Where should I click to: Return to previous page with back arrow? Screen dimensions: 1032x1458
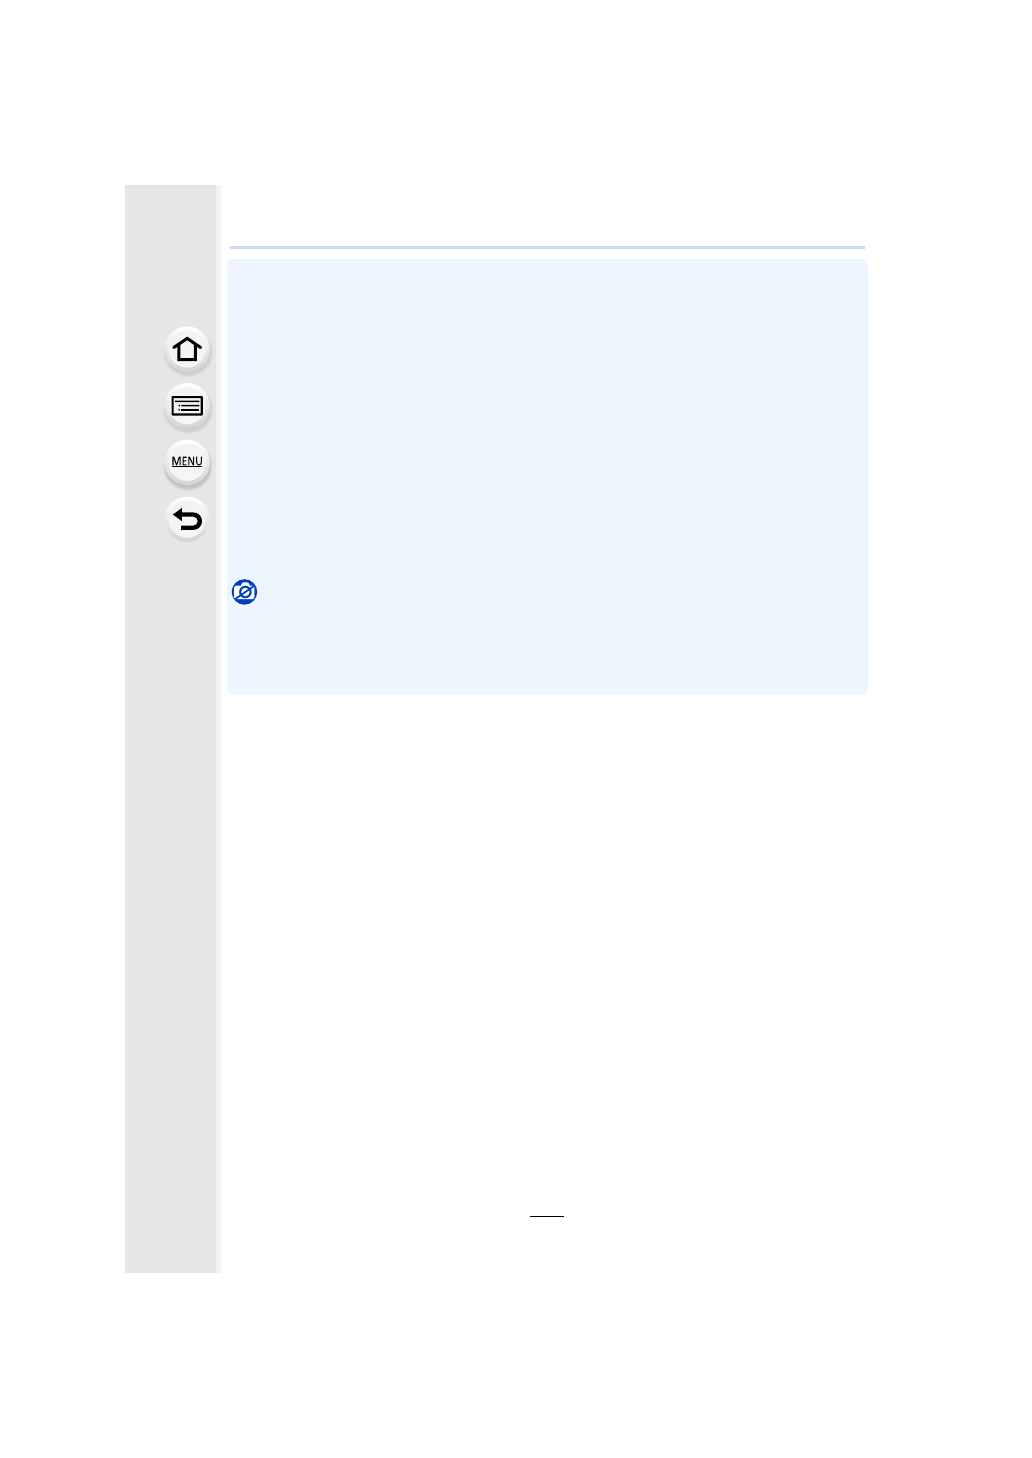tap(187, 519)
